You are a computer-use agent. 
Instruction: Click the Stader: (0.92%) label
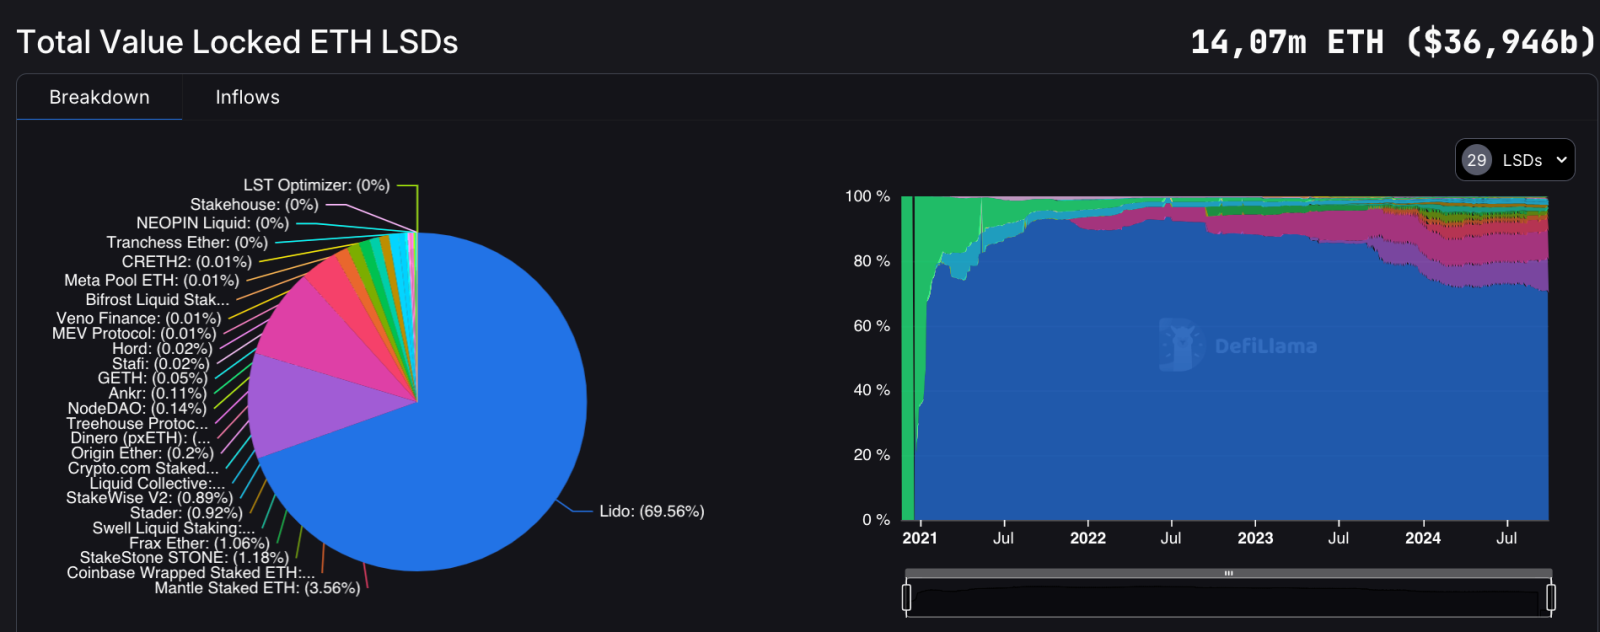186,513
